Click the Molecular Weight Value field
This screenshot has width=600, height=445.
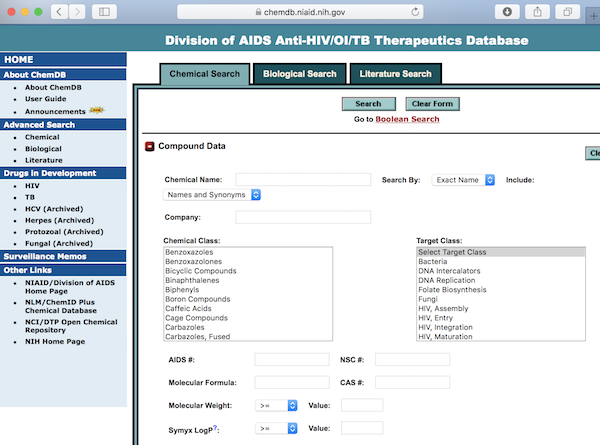(x=362, y=405)
